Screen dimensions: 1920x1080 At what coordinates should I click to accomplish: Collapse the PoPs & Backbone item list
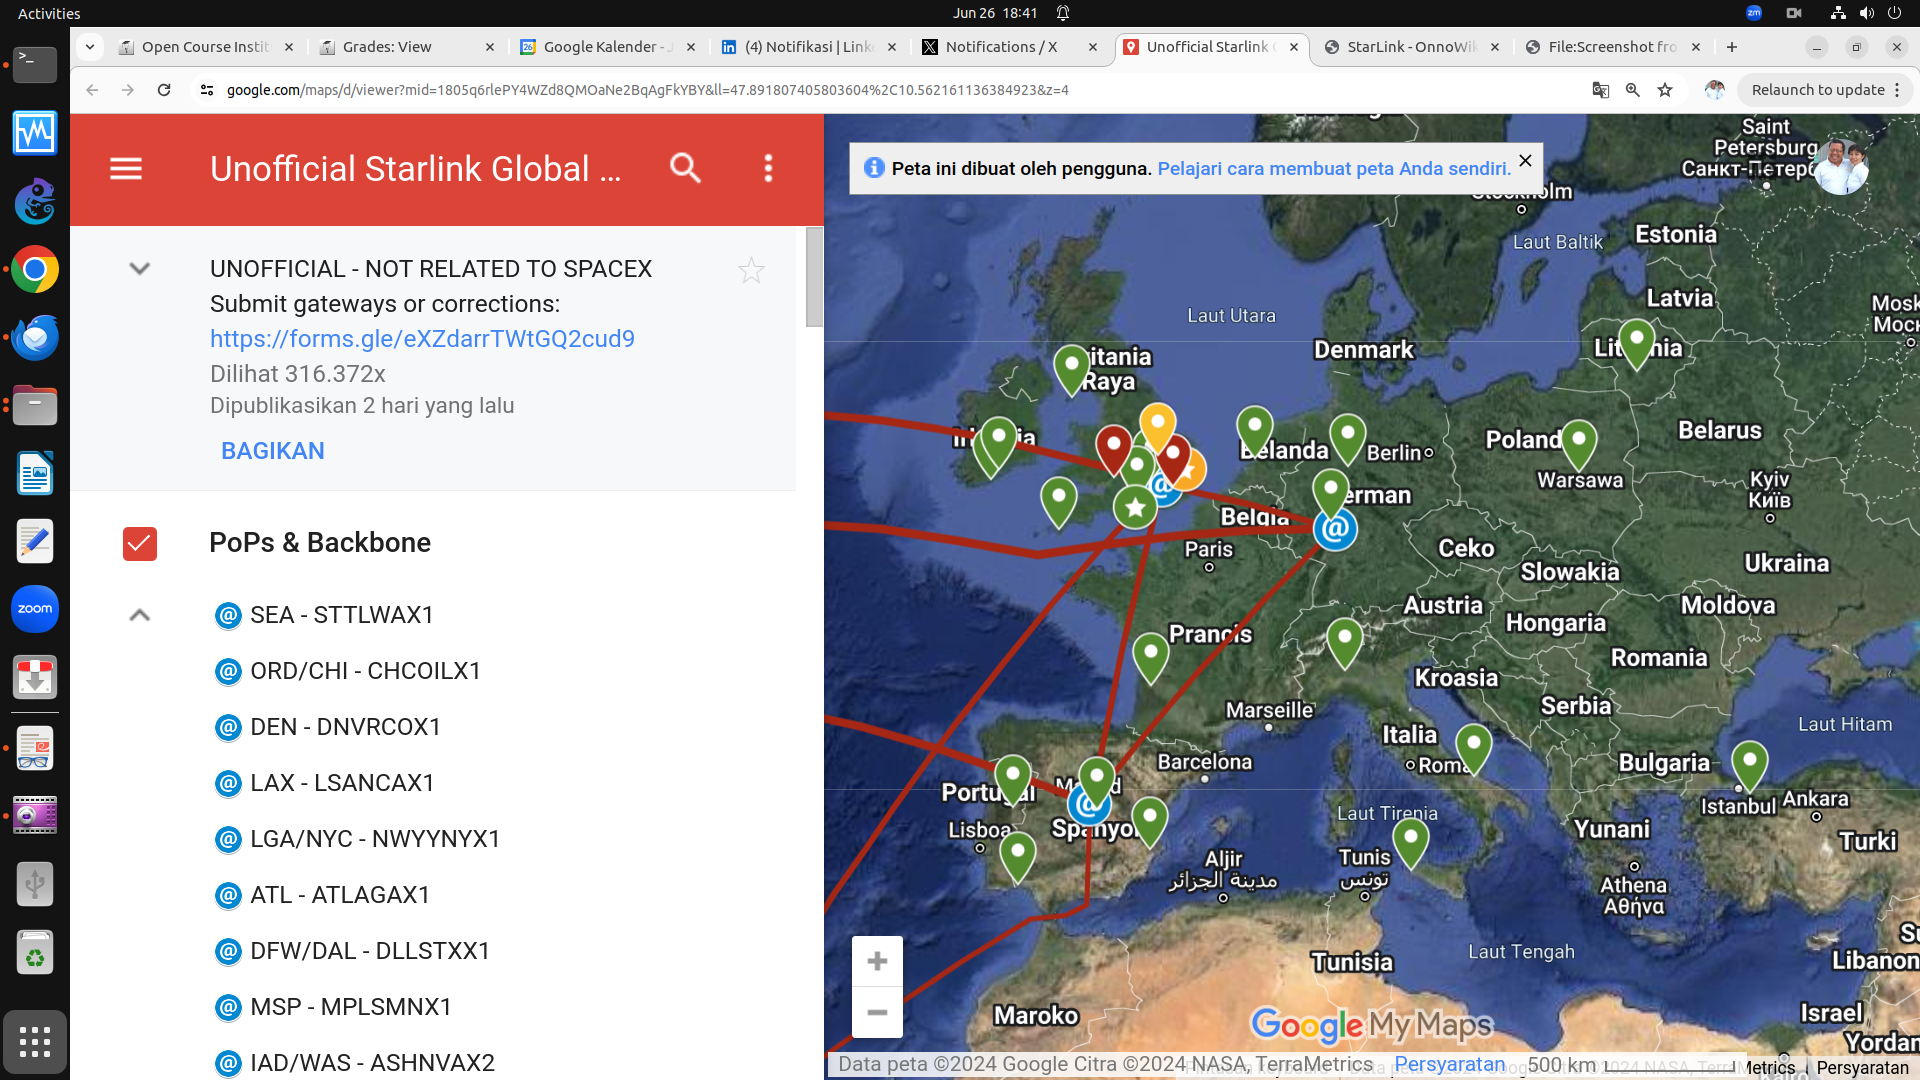140,615
